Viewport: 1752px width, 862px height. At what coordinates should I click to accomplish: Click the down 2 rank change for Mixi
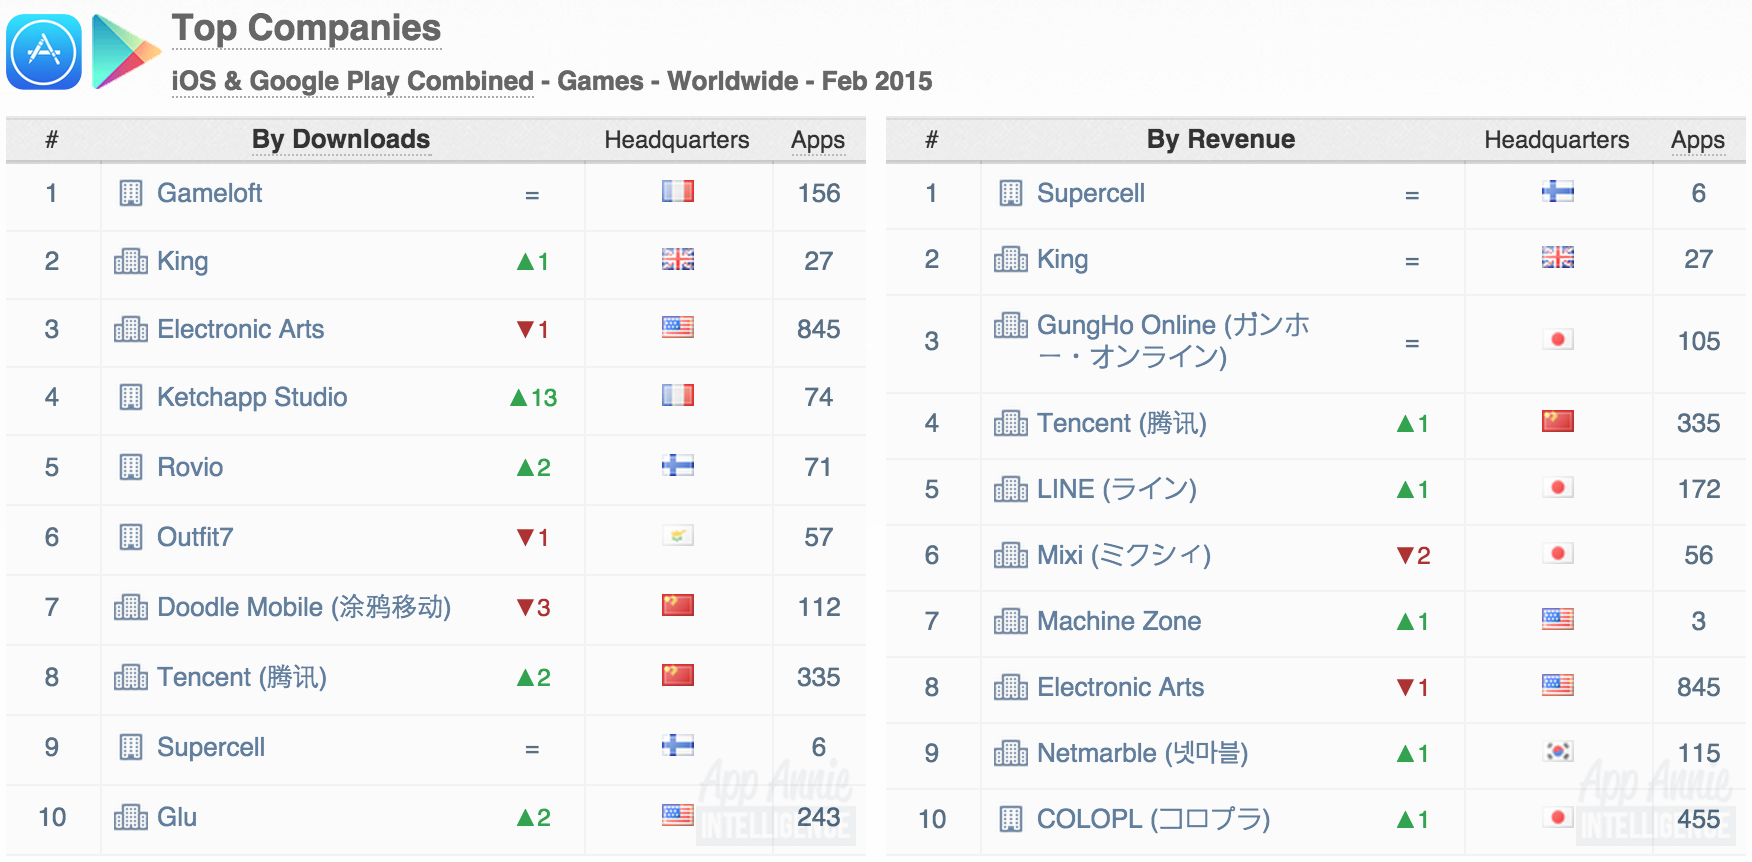tap(1414, 555)
